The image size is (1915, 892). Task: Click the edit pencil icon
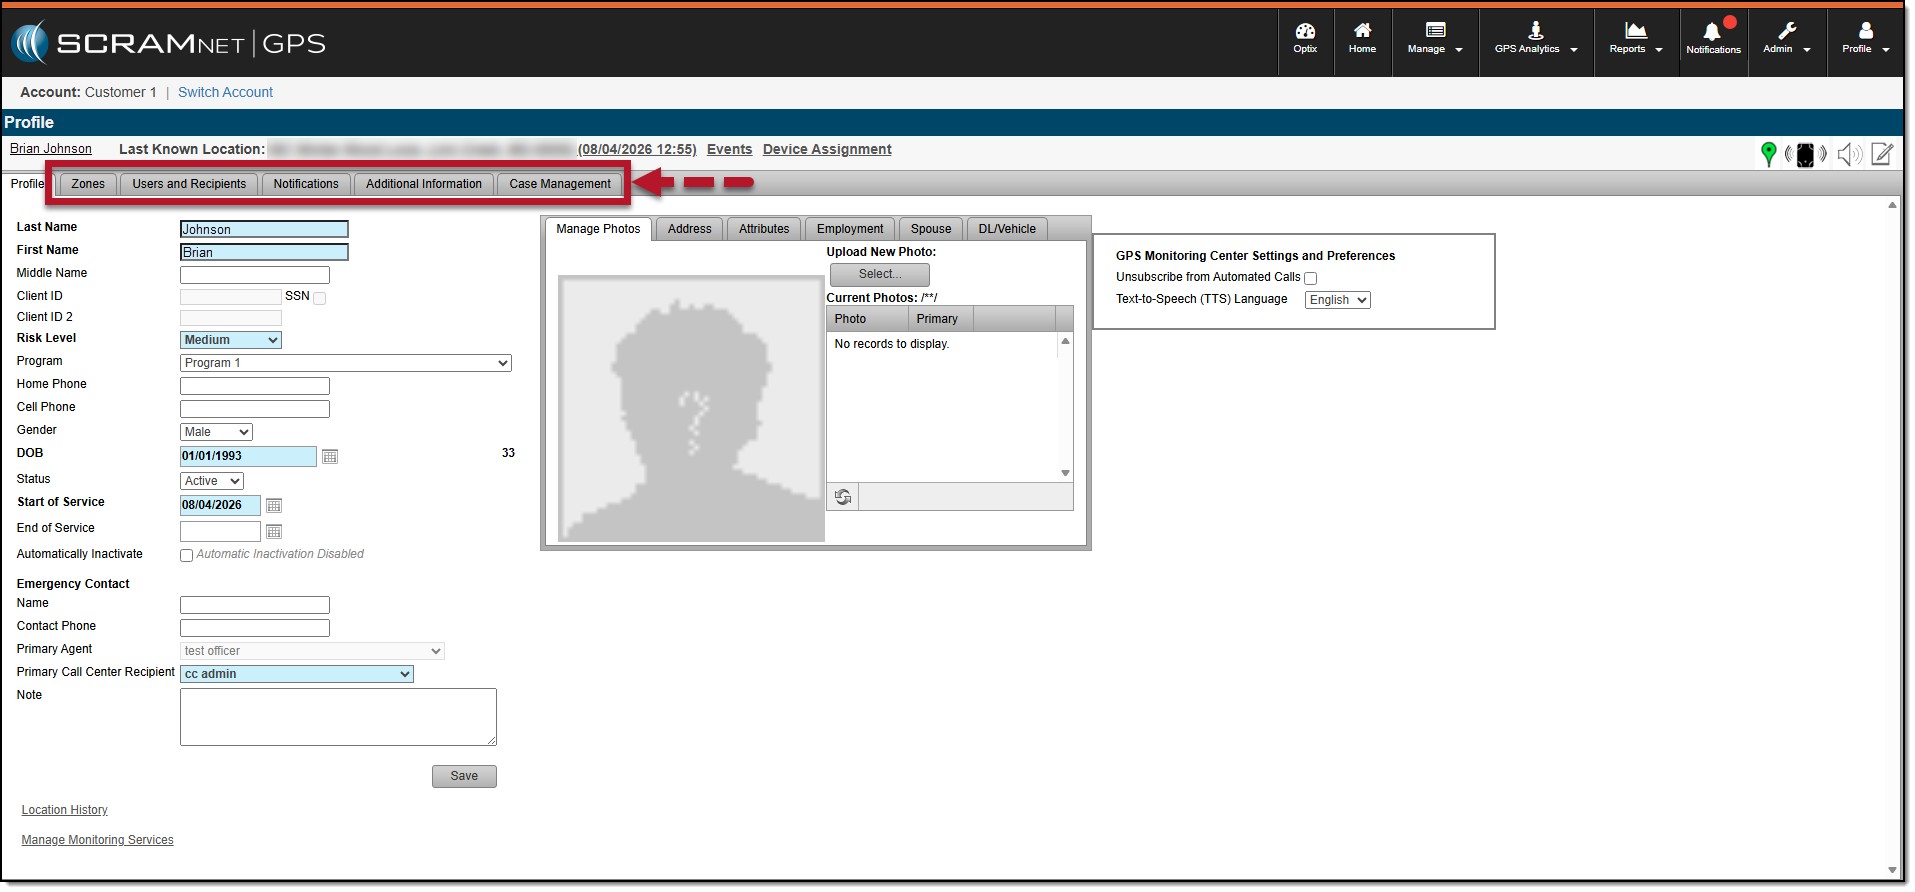1882,154
